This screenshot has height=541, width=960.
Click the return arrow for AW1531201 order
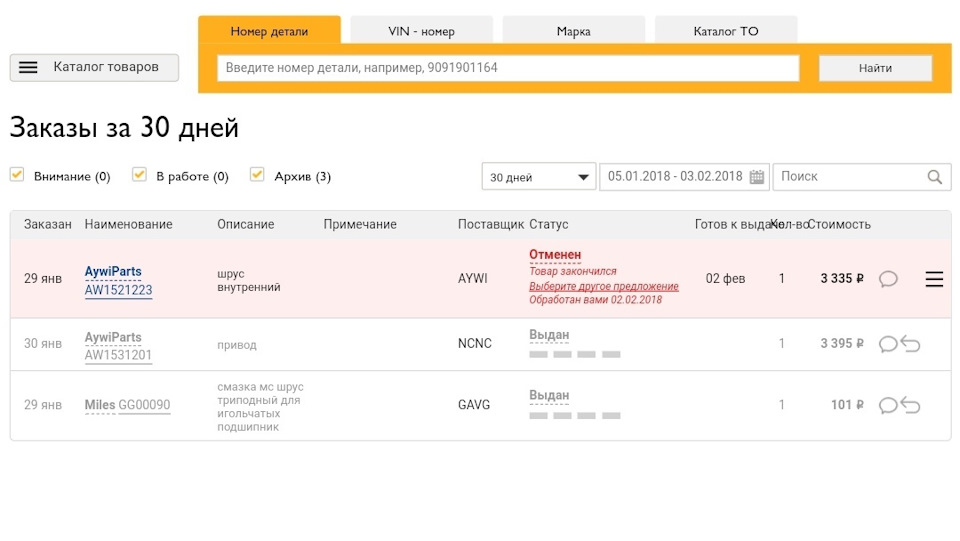tap(910, 344)
